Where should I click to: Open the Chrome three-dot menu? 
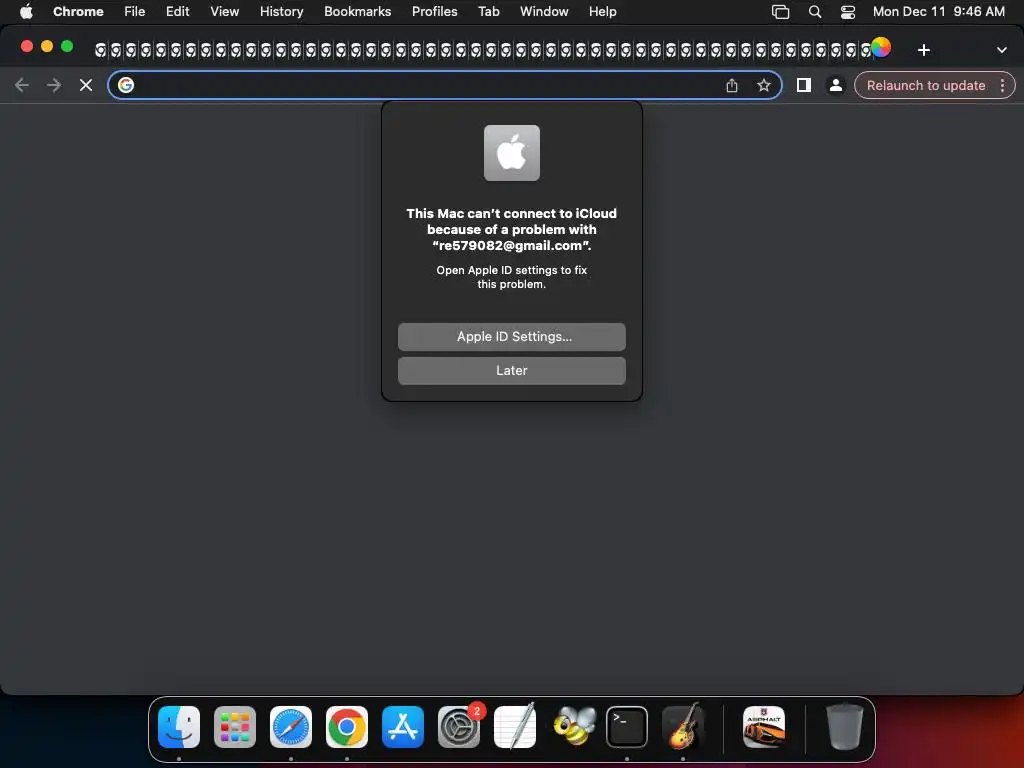click(1002, 86)
